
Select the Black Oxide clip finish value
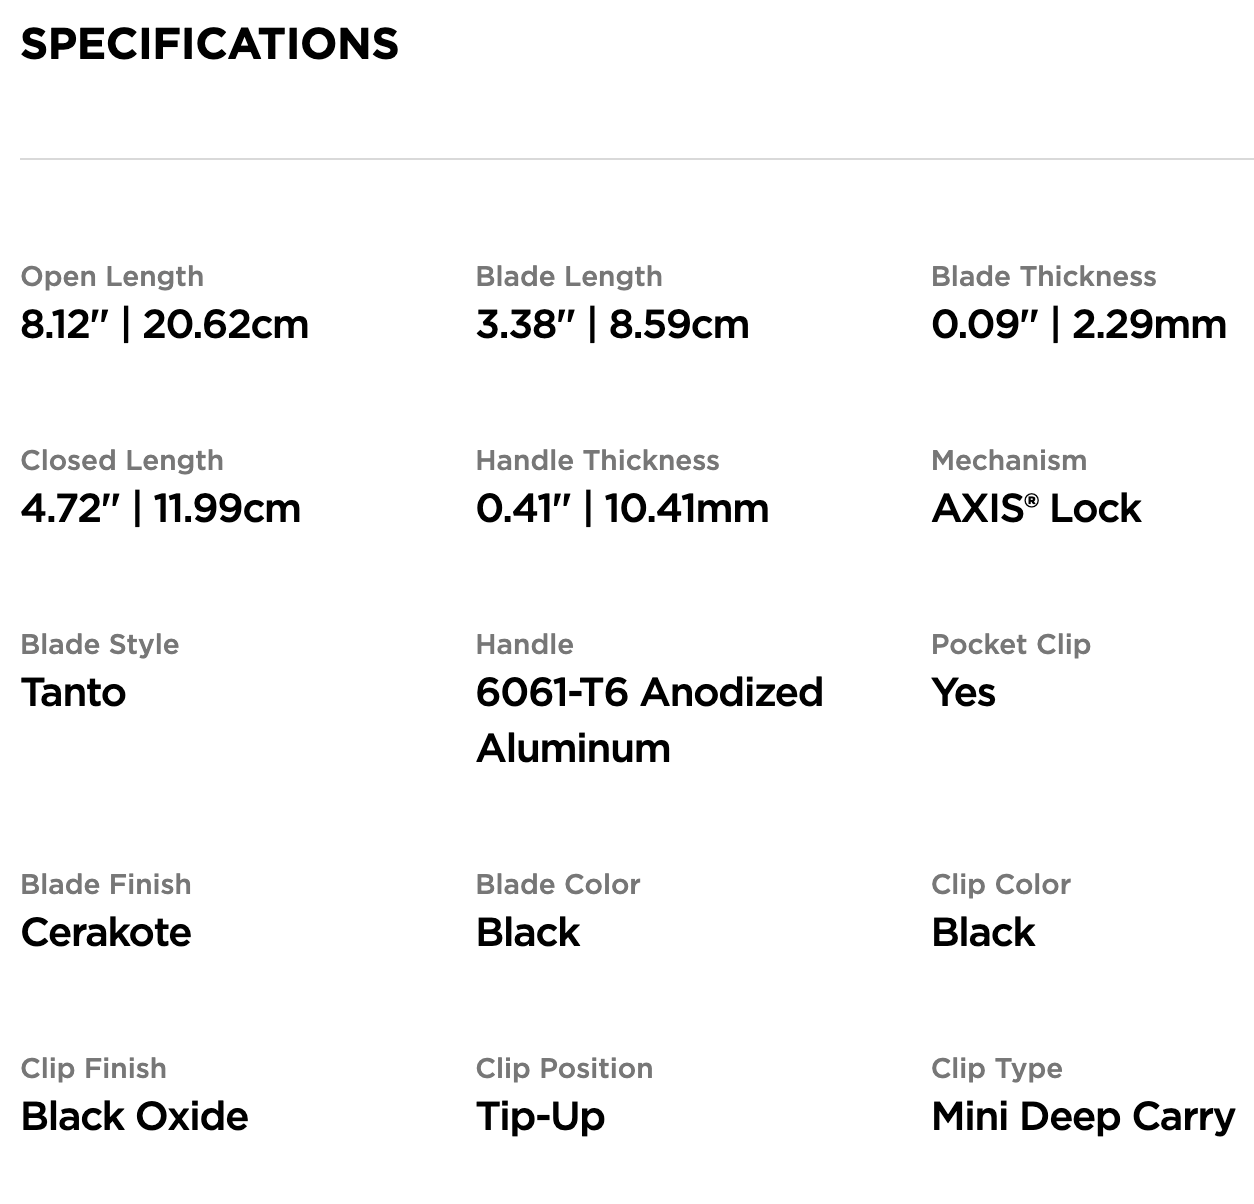pos(135,1116)
